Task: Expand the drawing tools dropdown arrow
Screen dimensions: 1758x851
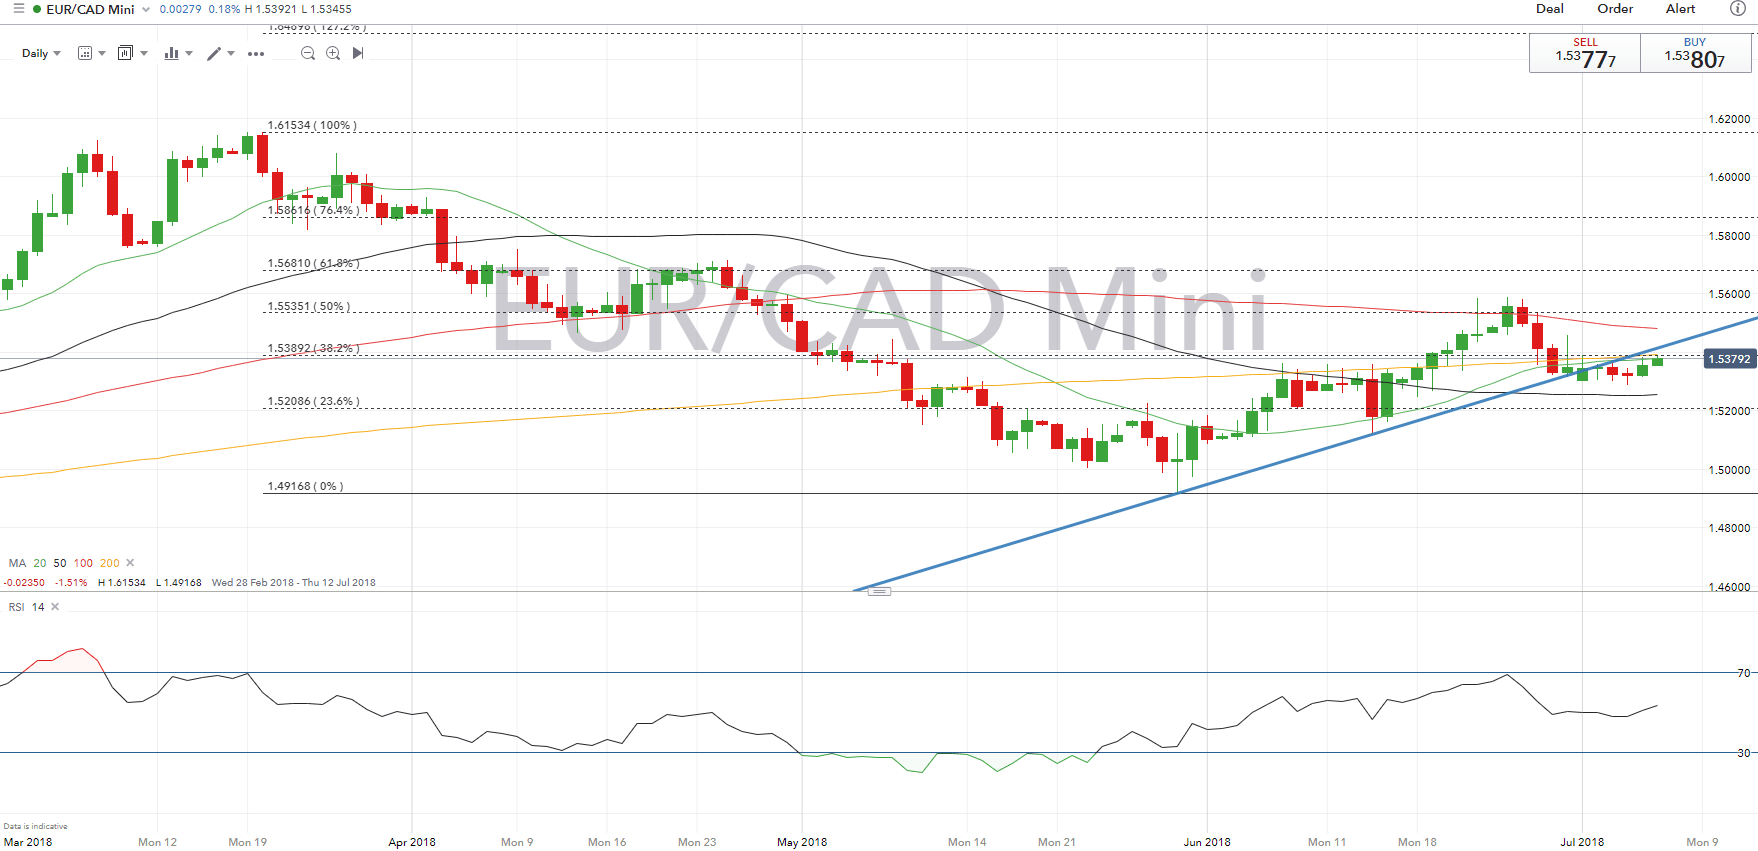Action: click(231, 54)
